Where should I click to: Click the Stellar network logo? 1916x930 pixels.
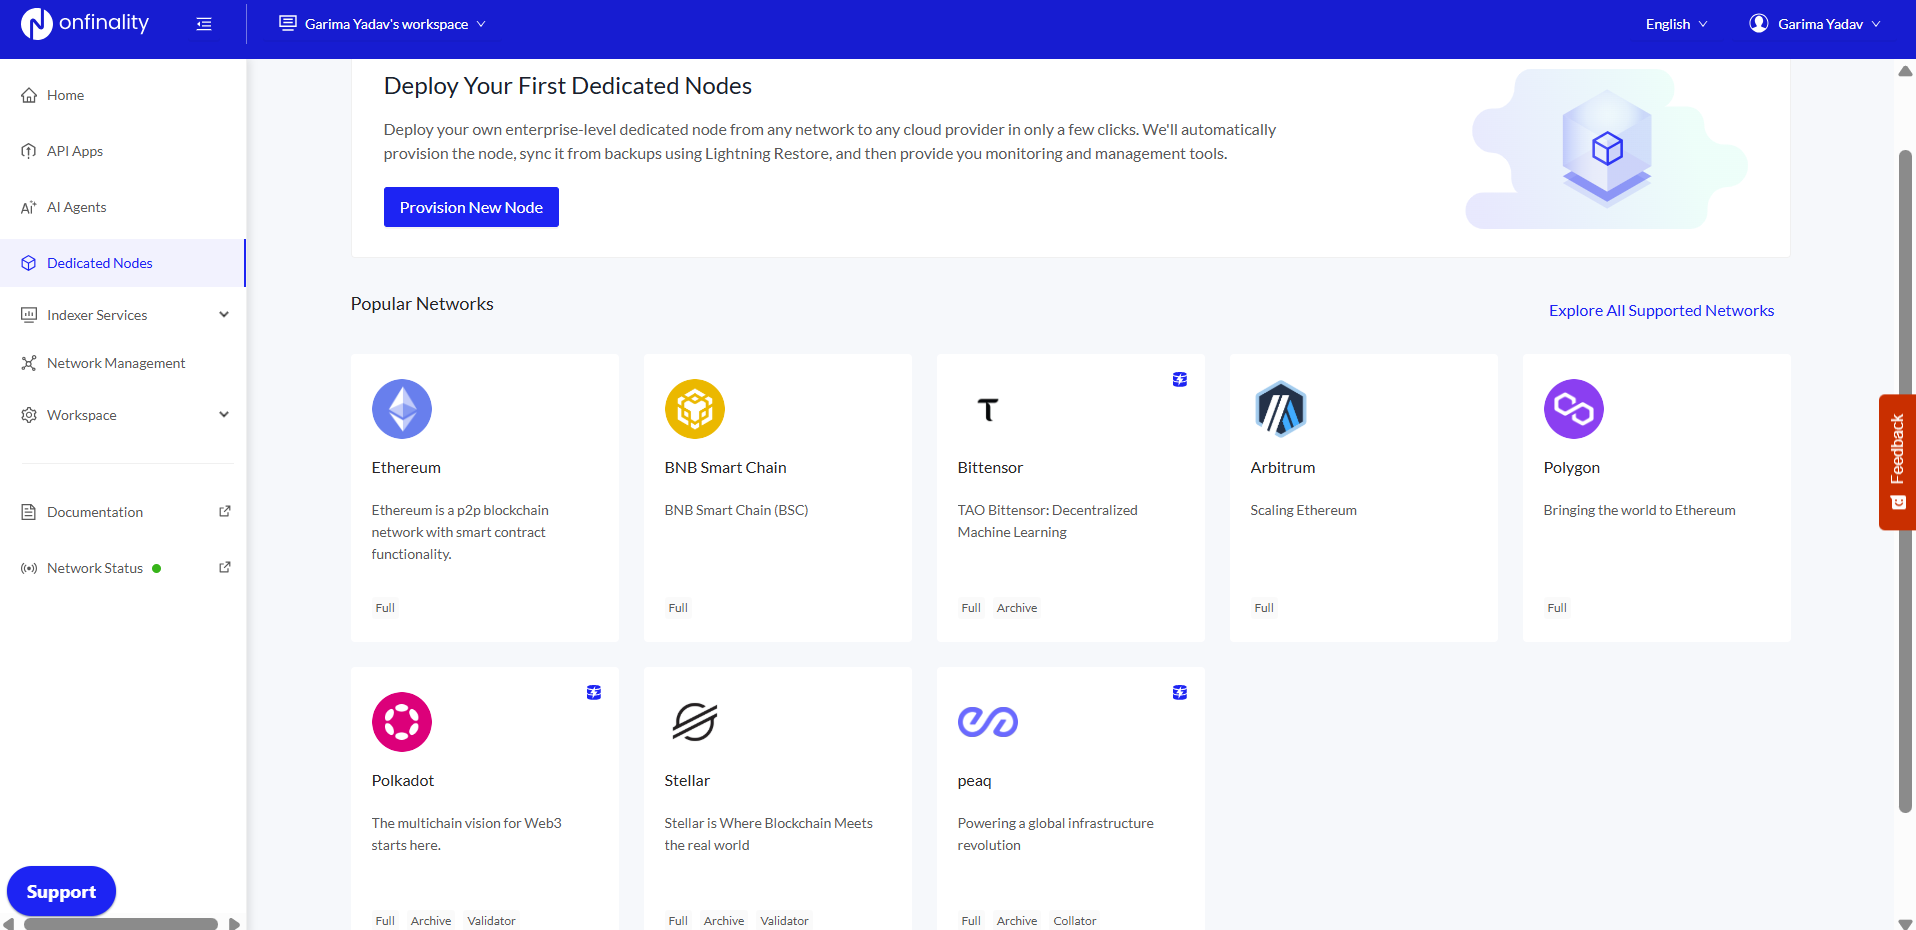click(694, 721)
